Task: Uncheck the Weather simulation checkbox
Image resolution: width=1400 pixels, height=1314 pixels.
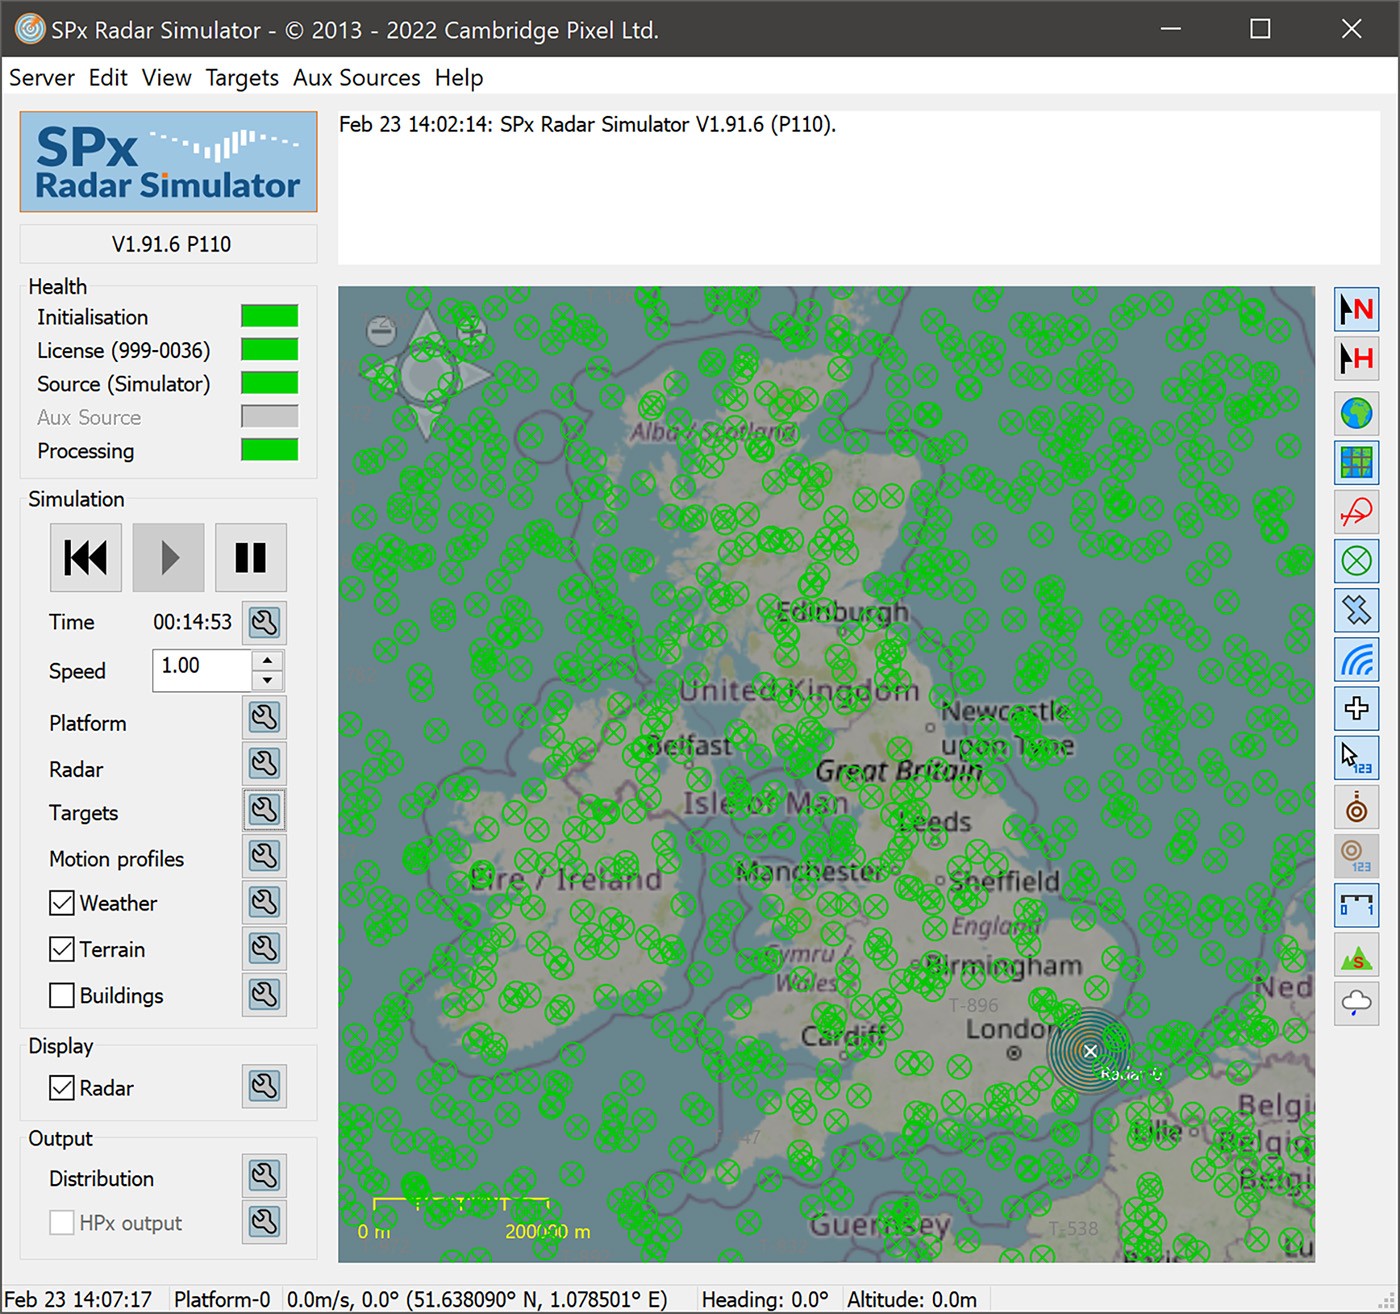Action: tap(61, 902)
